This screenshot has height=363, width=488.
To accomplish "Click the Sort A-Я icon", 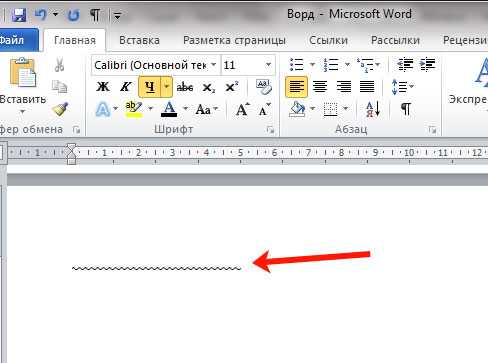I will pos(373,109).
